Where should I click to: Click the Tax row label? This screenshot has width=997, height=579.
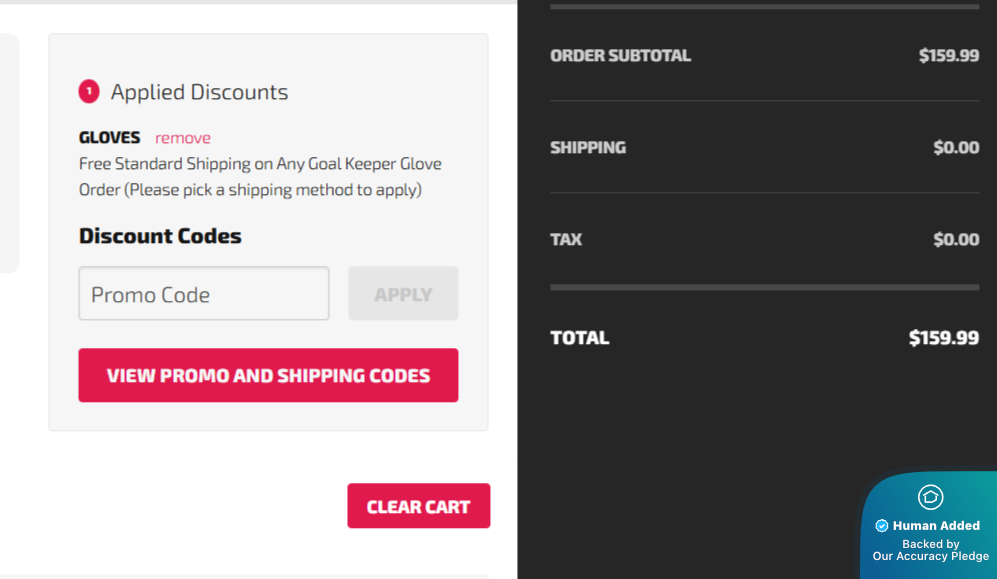[566, 240]
